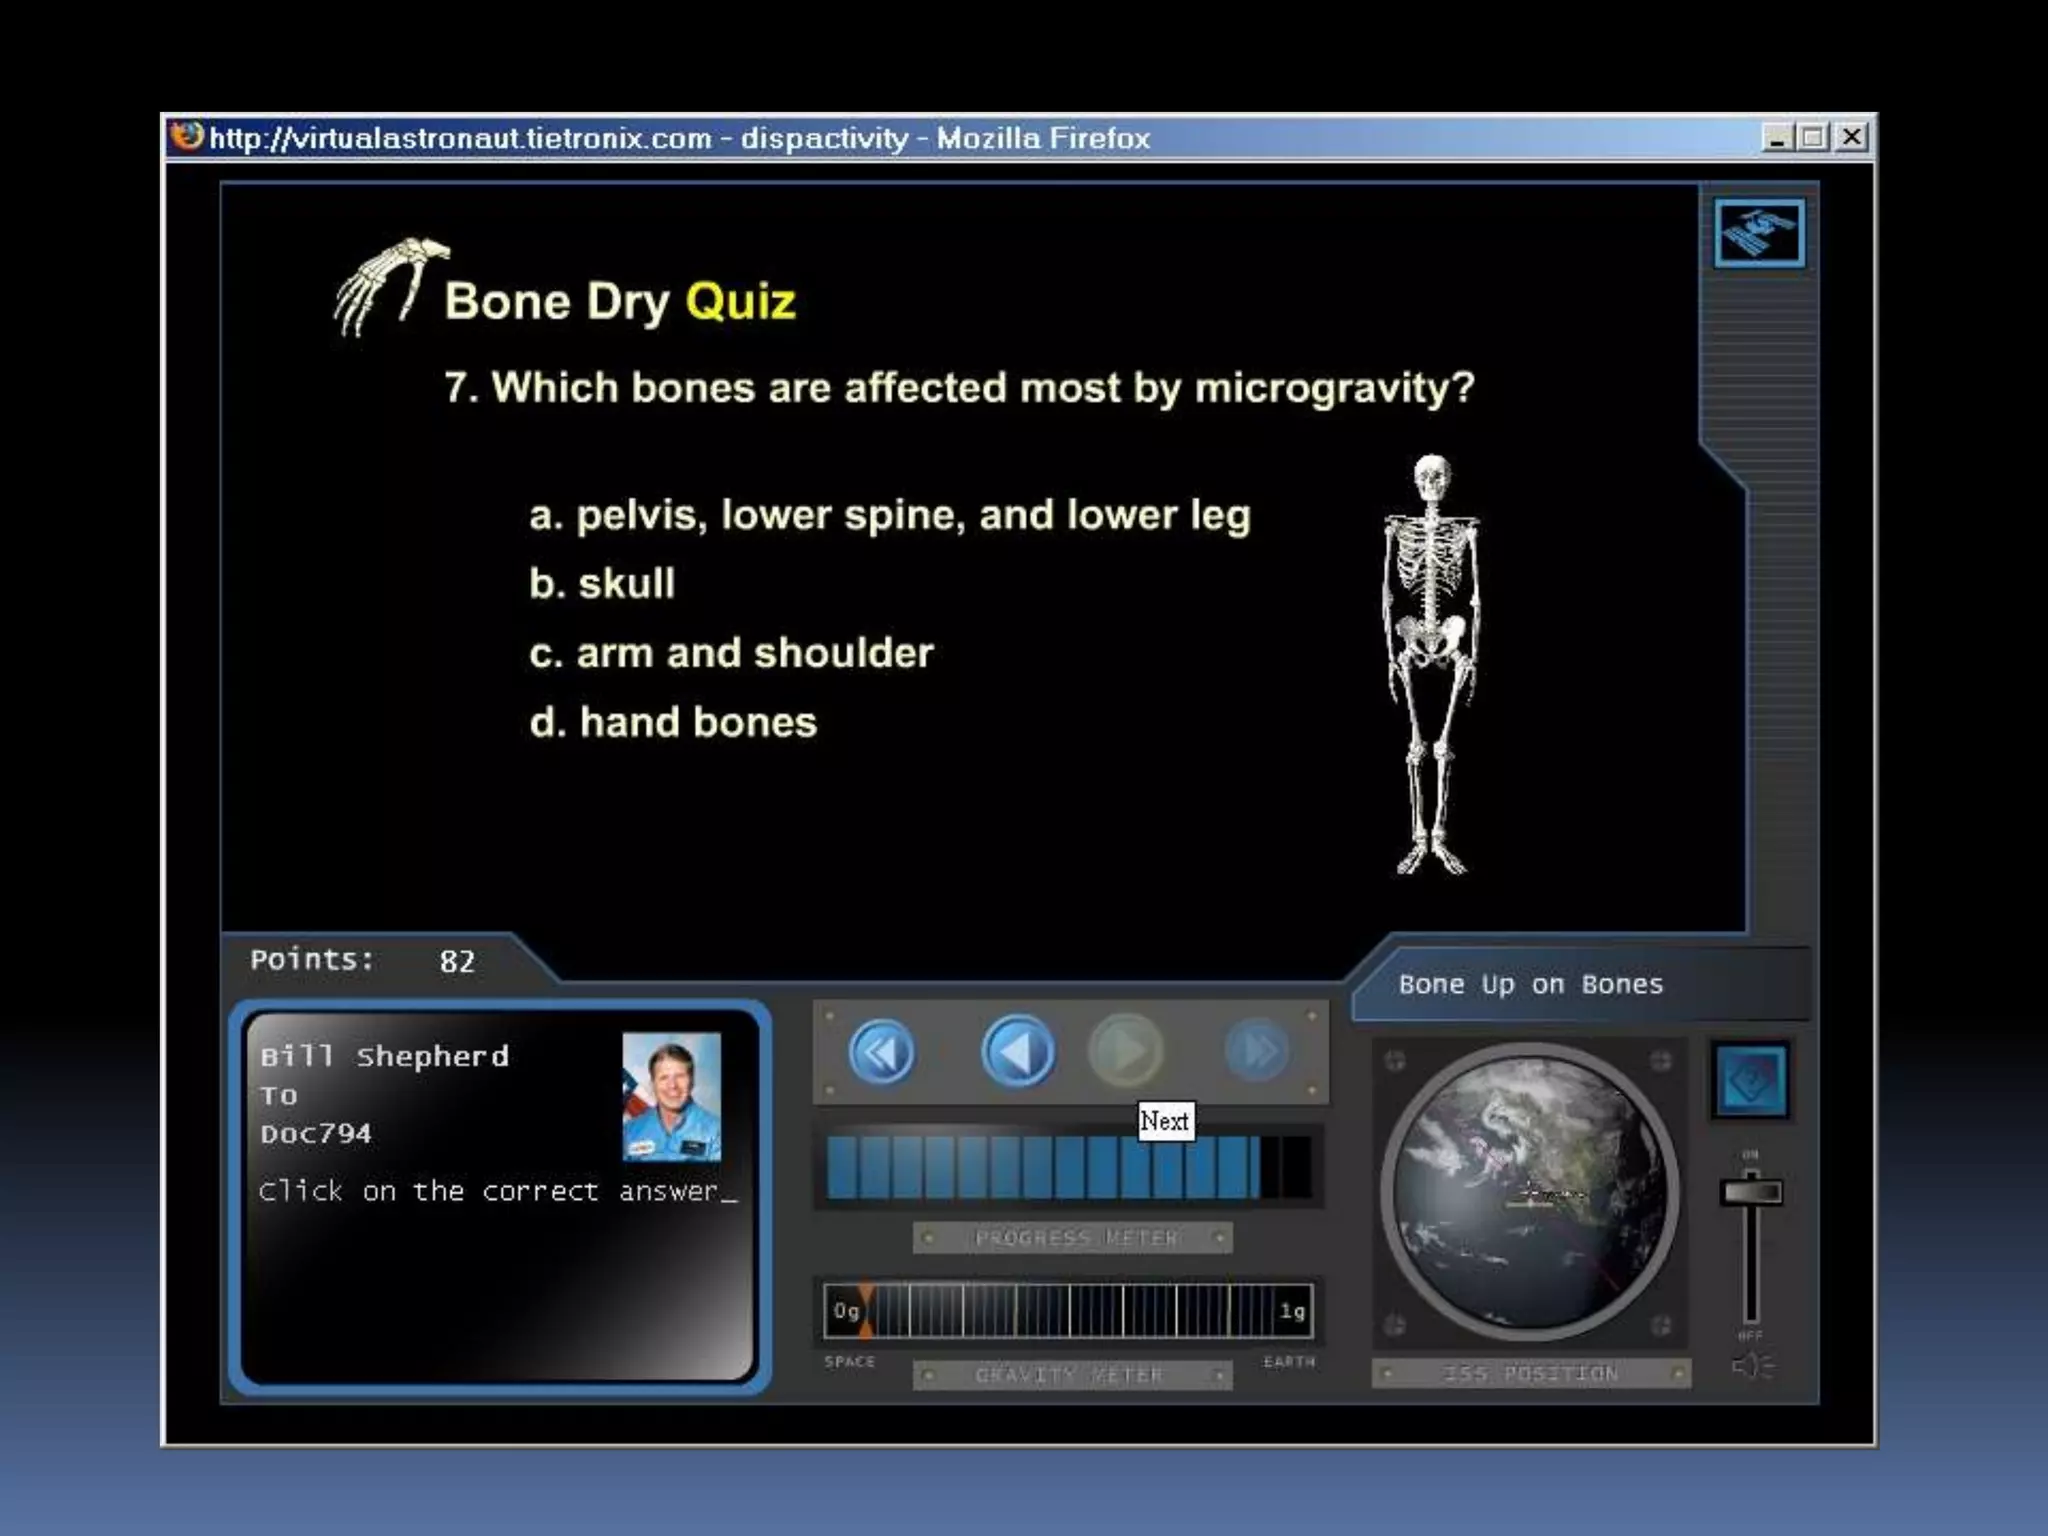The height and width of the screenshot is (1536, 2048).
Task: Click the Next play arrow button
Action: click(x=1126, y=1051)
